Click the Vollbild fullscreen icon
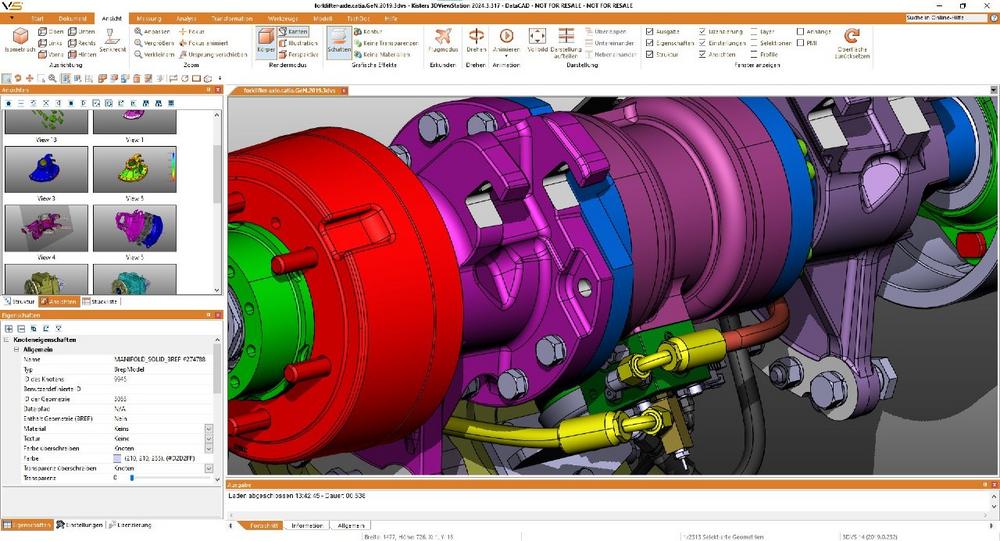Screen dimensions: 1000x541 [537, 40]
